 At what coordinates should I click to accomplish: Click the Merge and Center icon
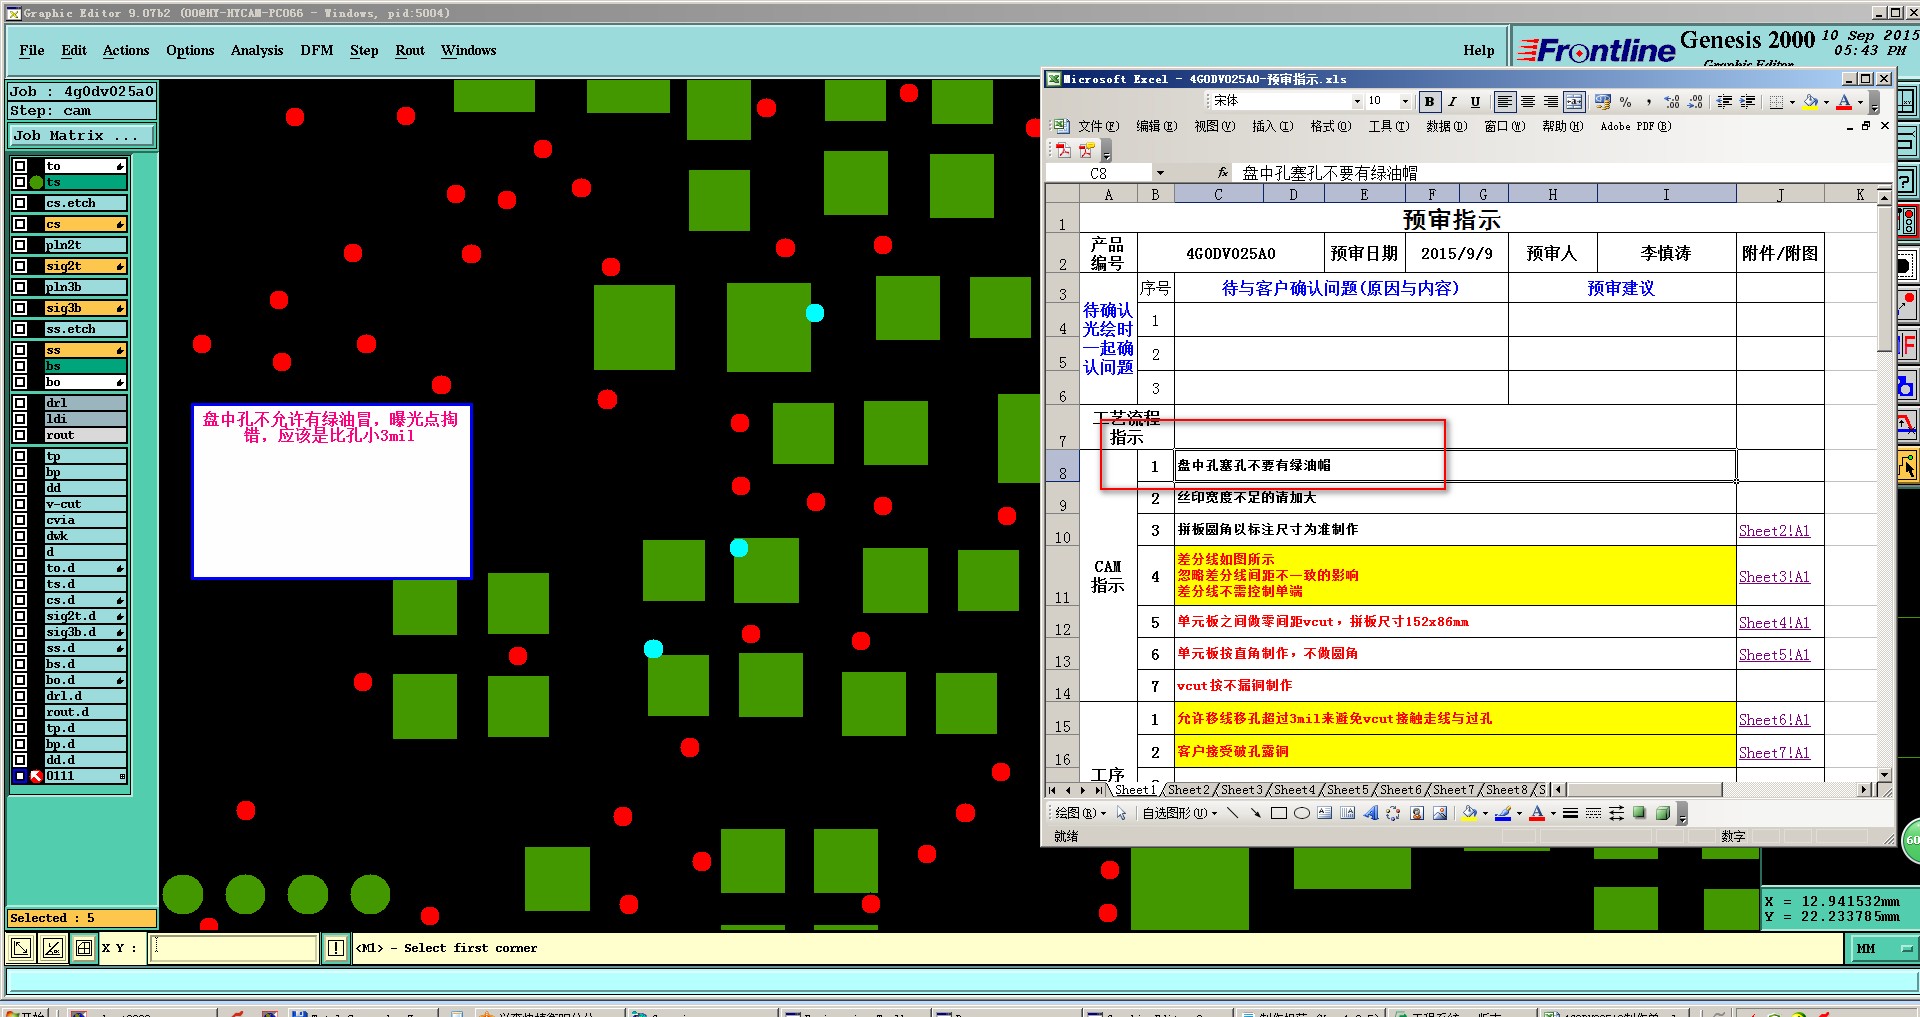1574,102
